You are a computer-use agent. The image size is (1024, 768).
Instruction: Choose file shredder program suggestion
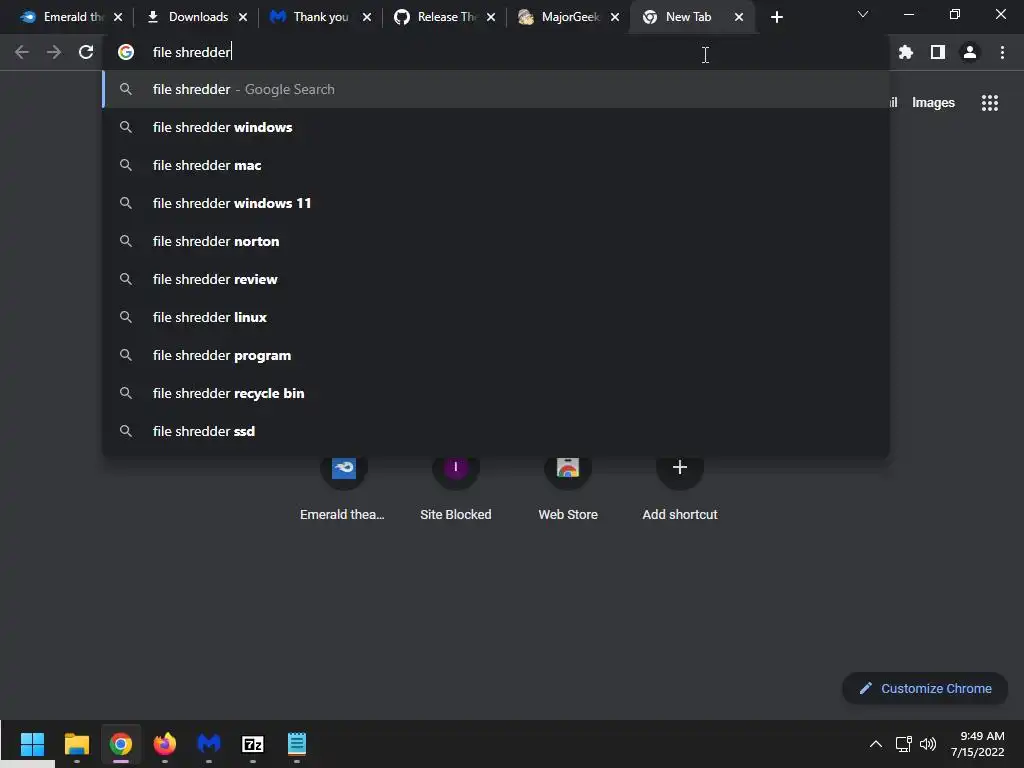coord(496,355)
